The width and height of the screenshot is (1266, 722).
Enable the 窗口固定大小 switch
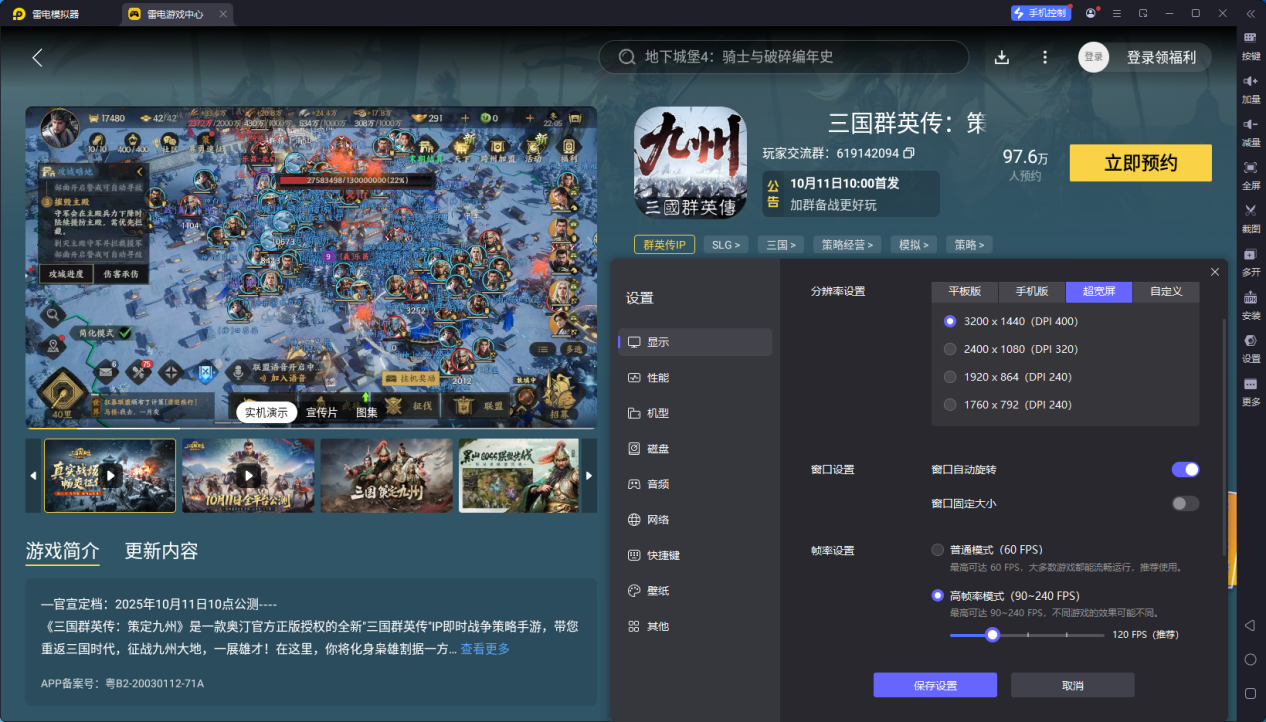[1185, 503]
